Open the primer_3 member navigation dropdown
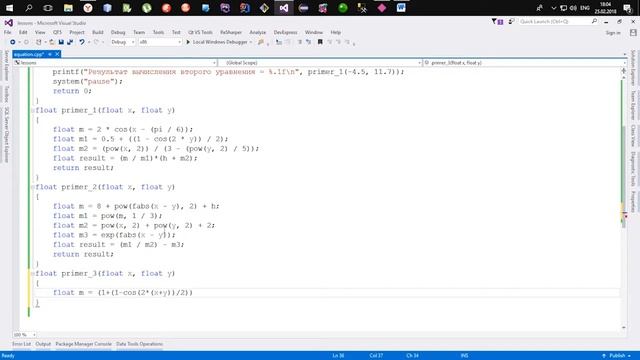Screen dimensions: 640x360 pyautogui.click(x=524, y=63)
